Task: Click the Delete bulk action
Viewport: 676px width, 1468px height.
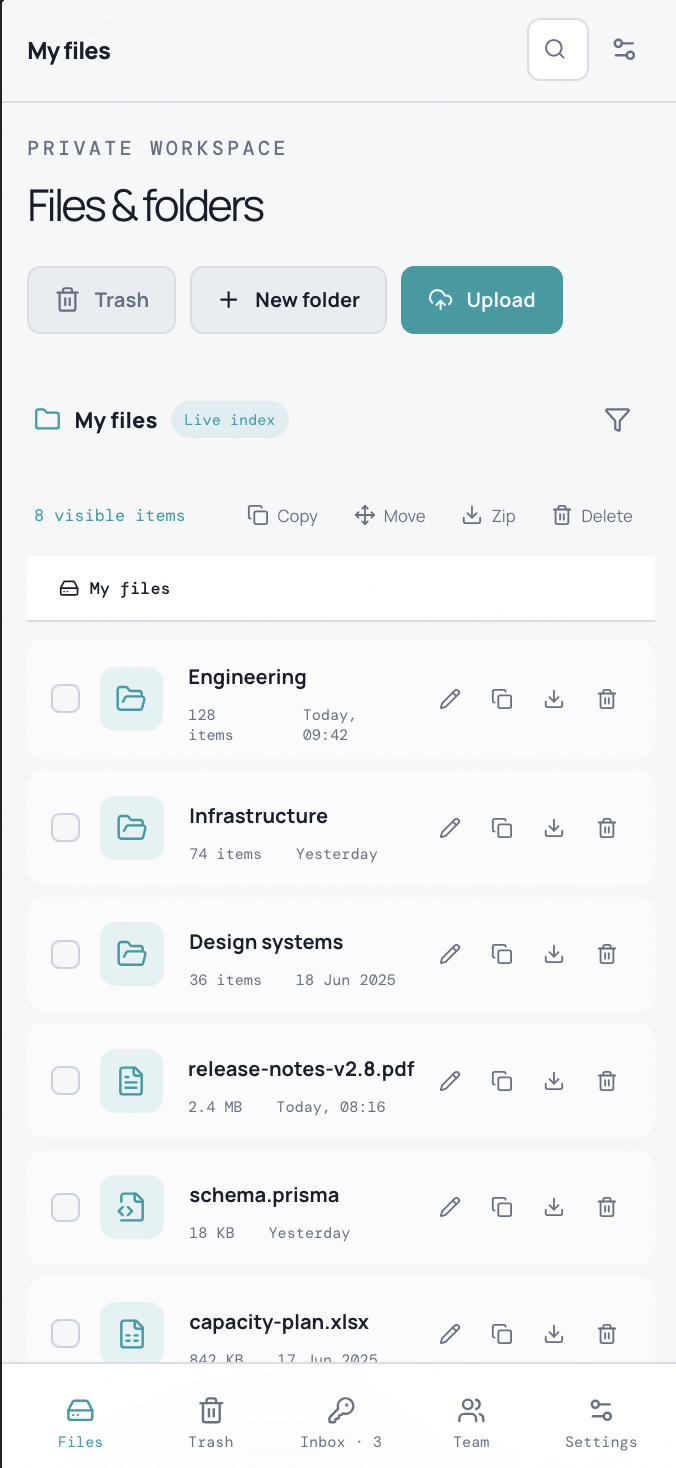Action: (x=593, y=516)
